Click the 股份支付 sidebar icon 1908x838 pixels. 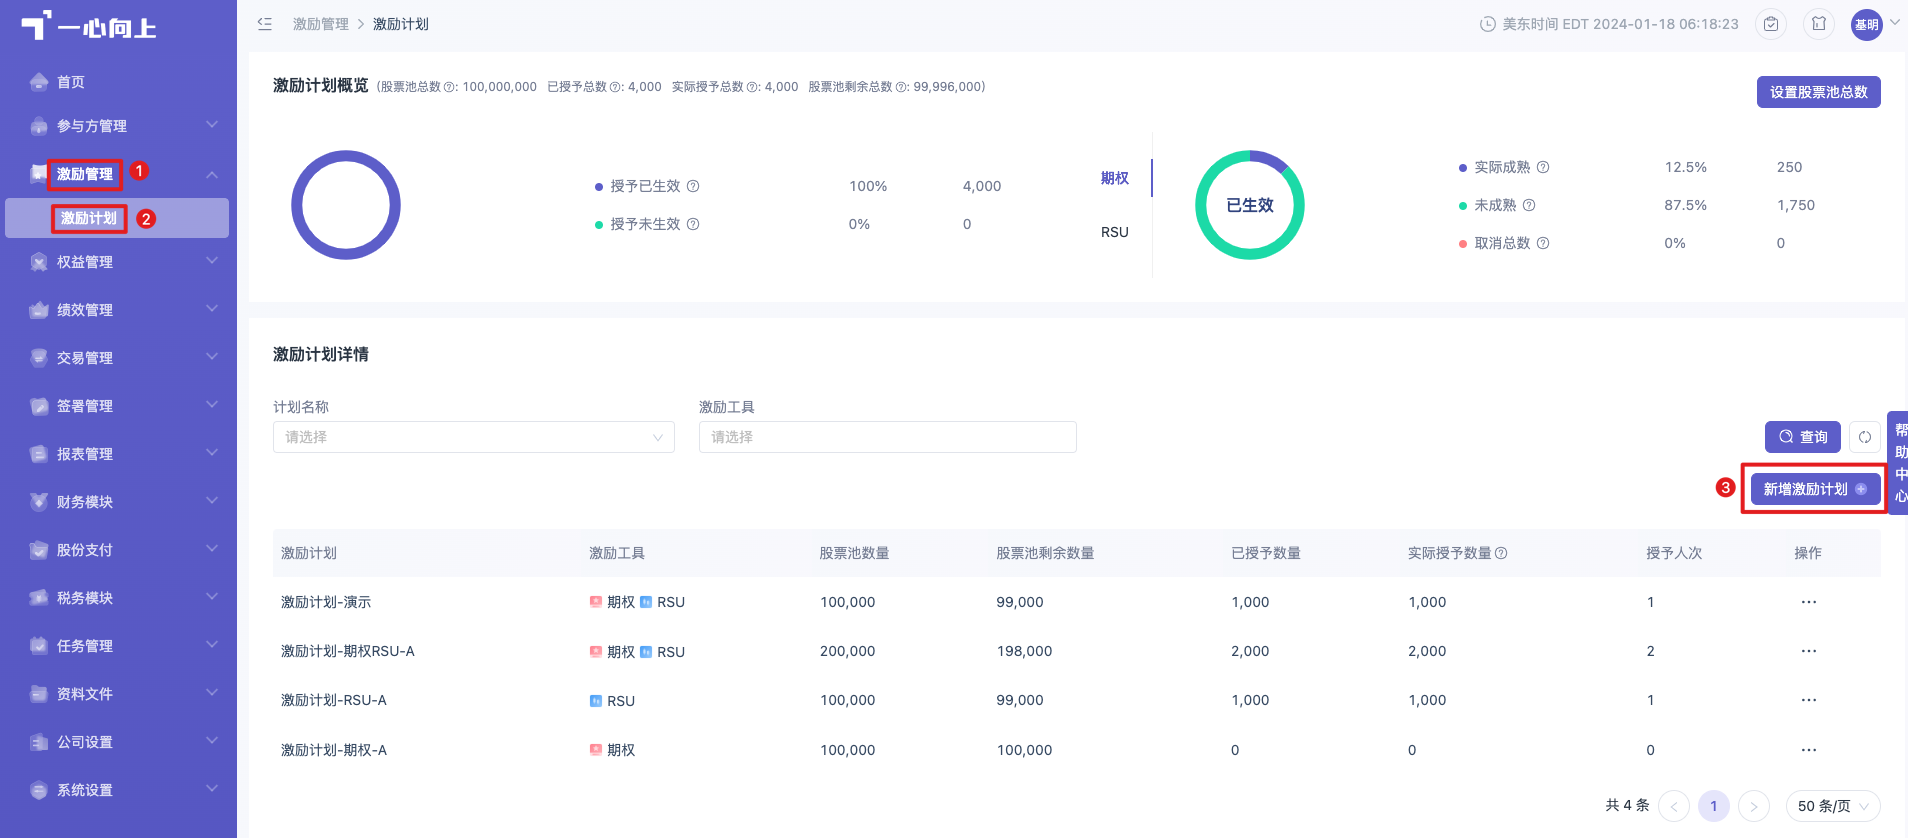tap(39, 550)
